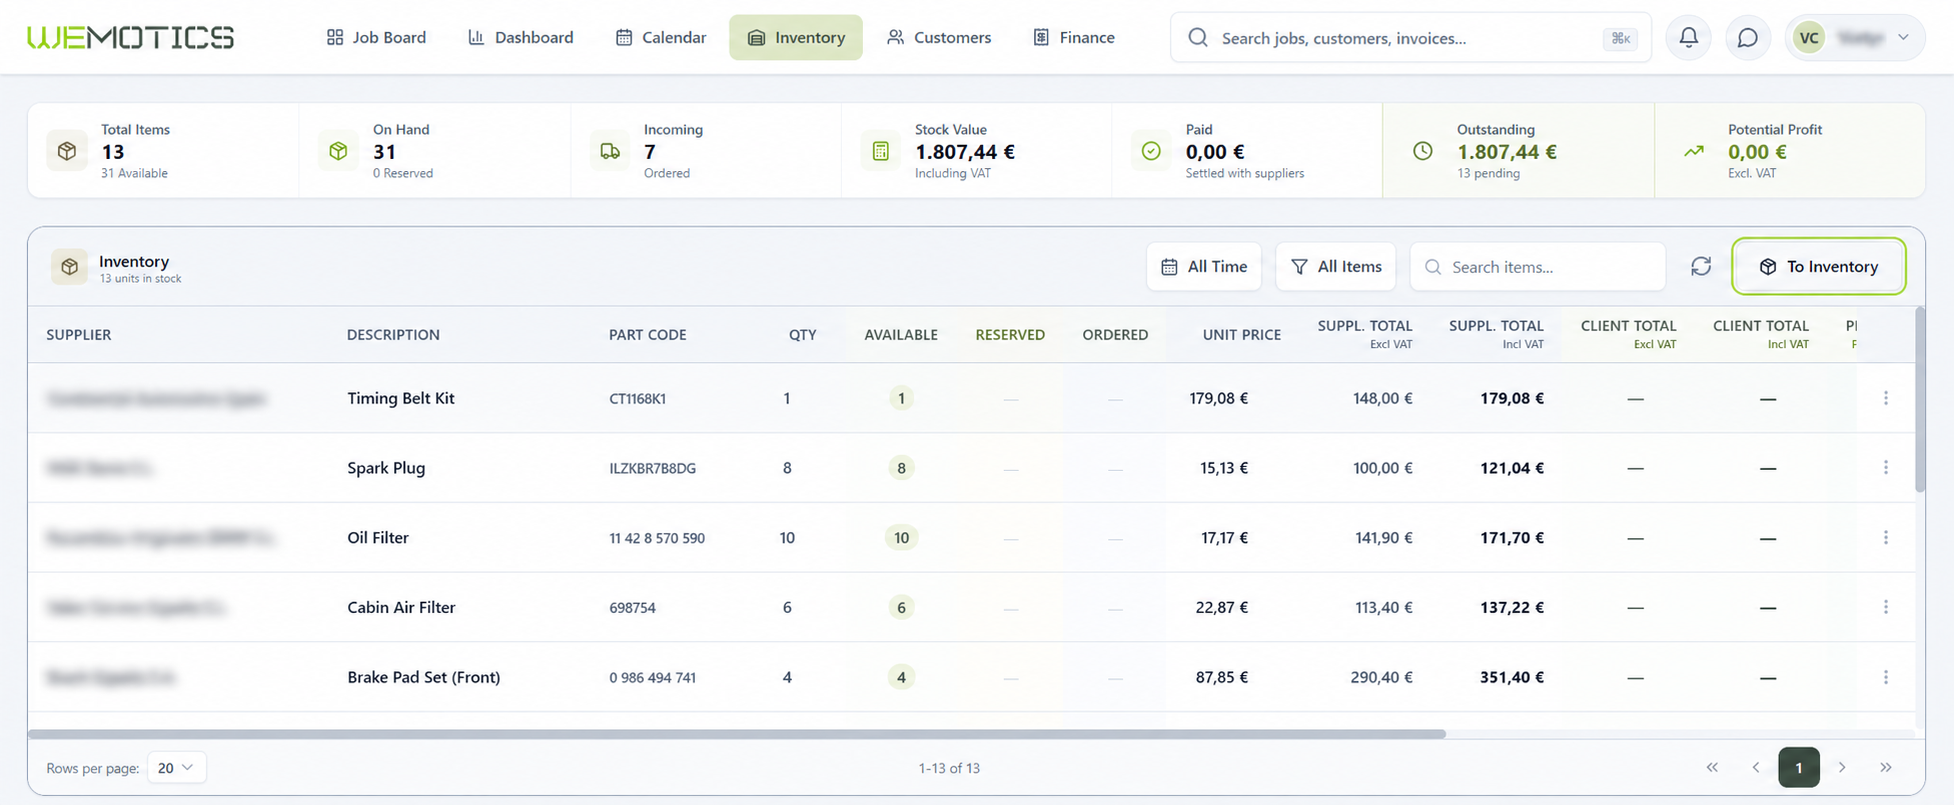Focus the global search field
Viewport: 1954px width, 805px height.
(x=1410, y=37)
